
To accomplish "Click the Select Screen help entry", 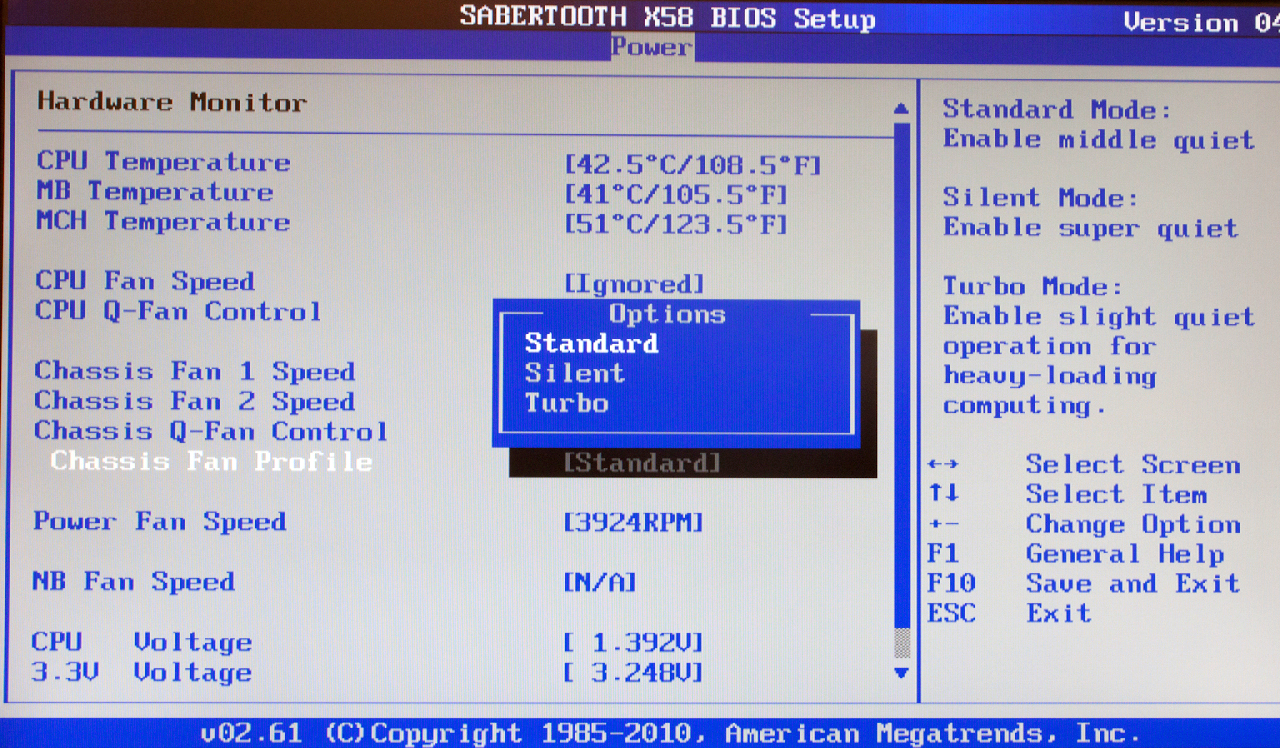I will click(1133, 464).
